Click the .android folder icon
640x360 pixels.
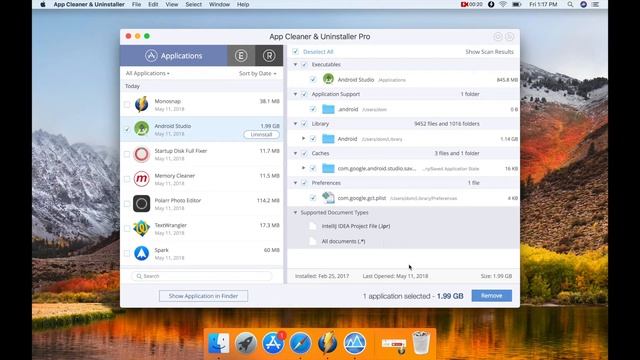coord(328,109)
